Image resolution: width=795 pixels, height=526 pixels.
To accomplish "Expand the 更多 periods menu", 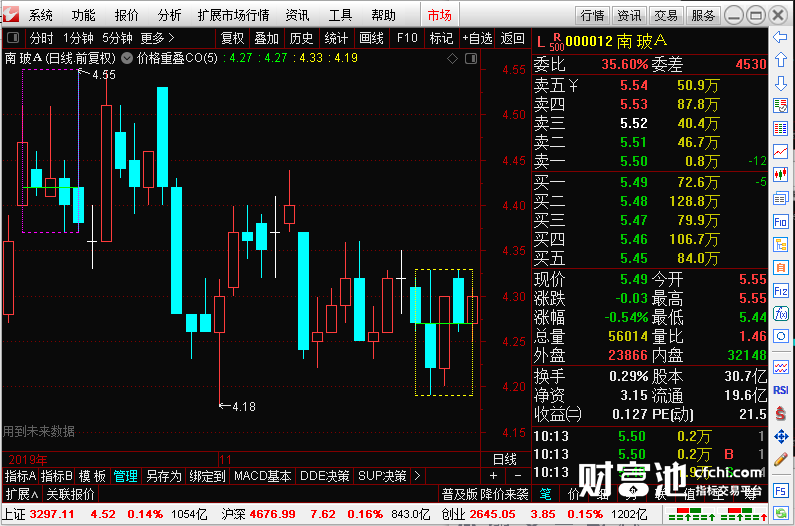I will coord(158,38).
